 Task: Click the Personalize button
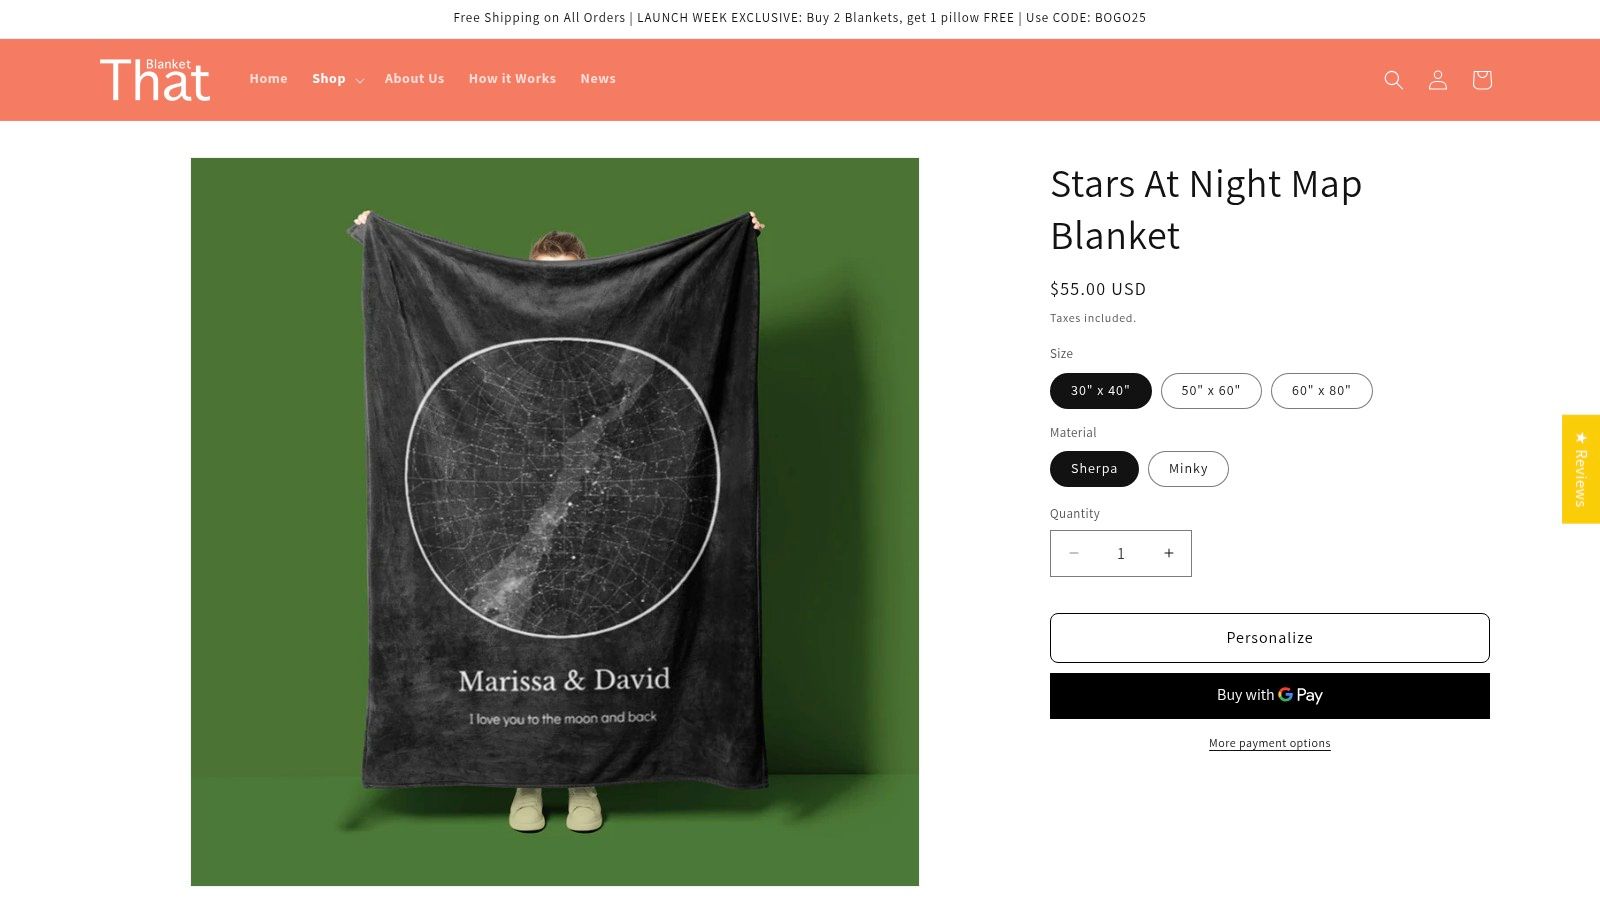tap(1269, 638)
